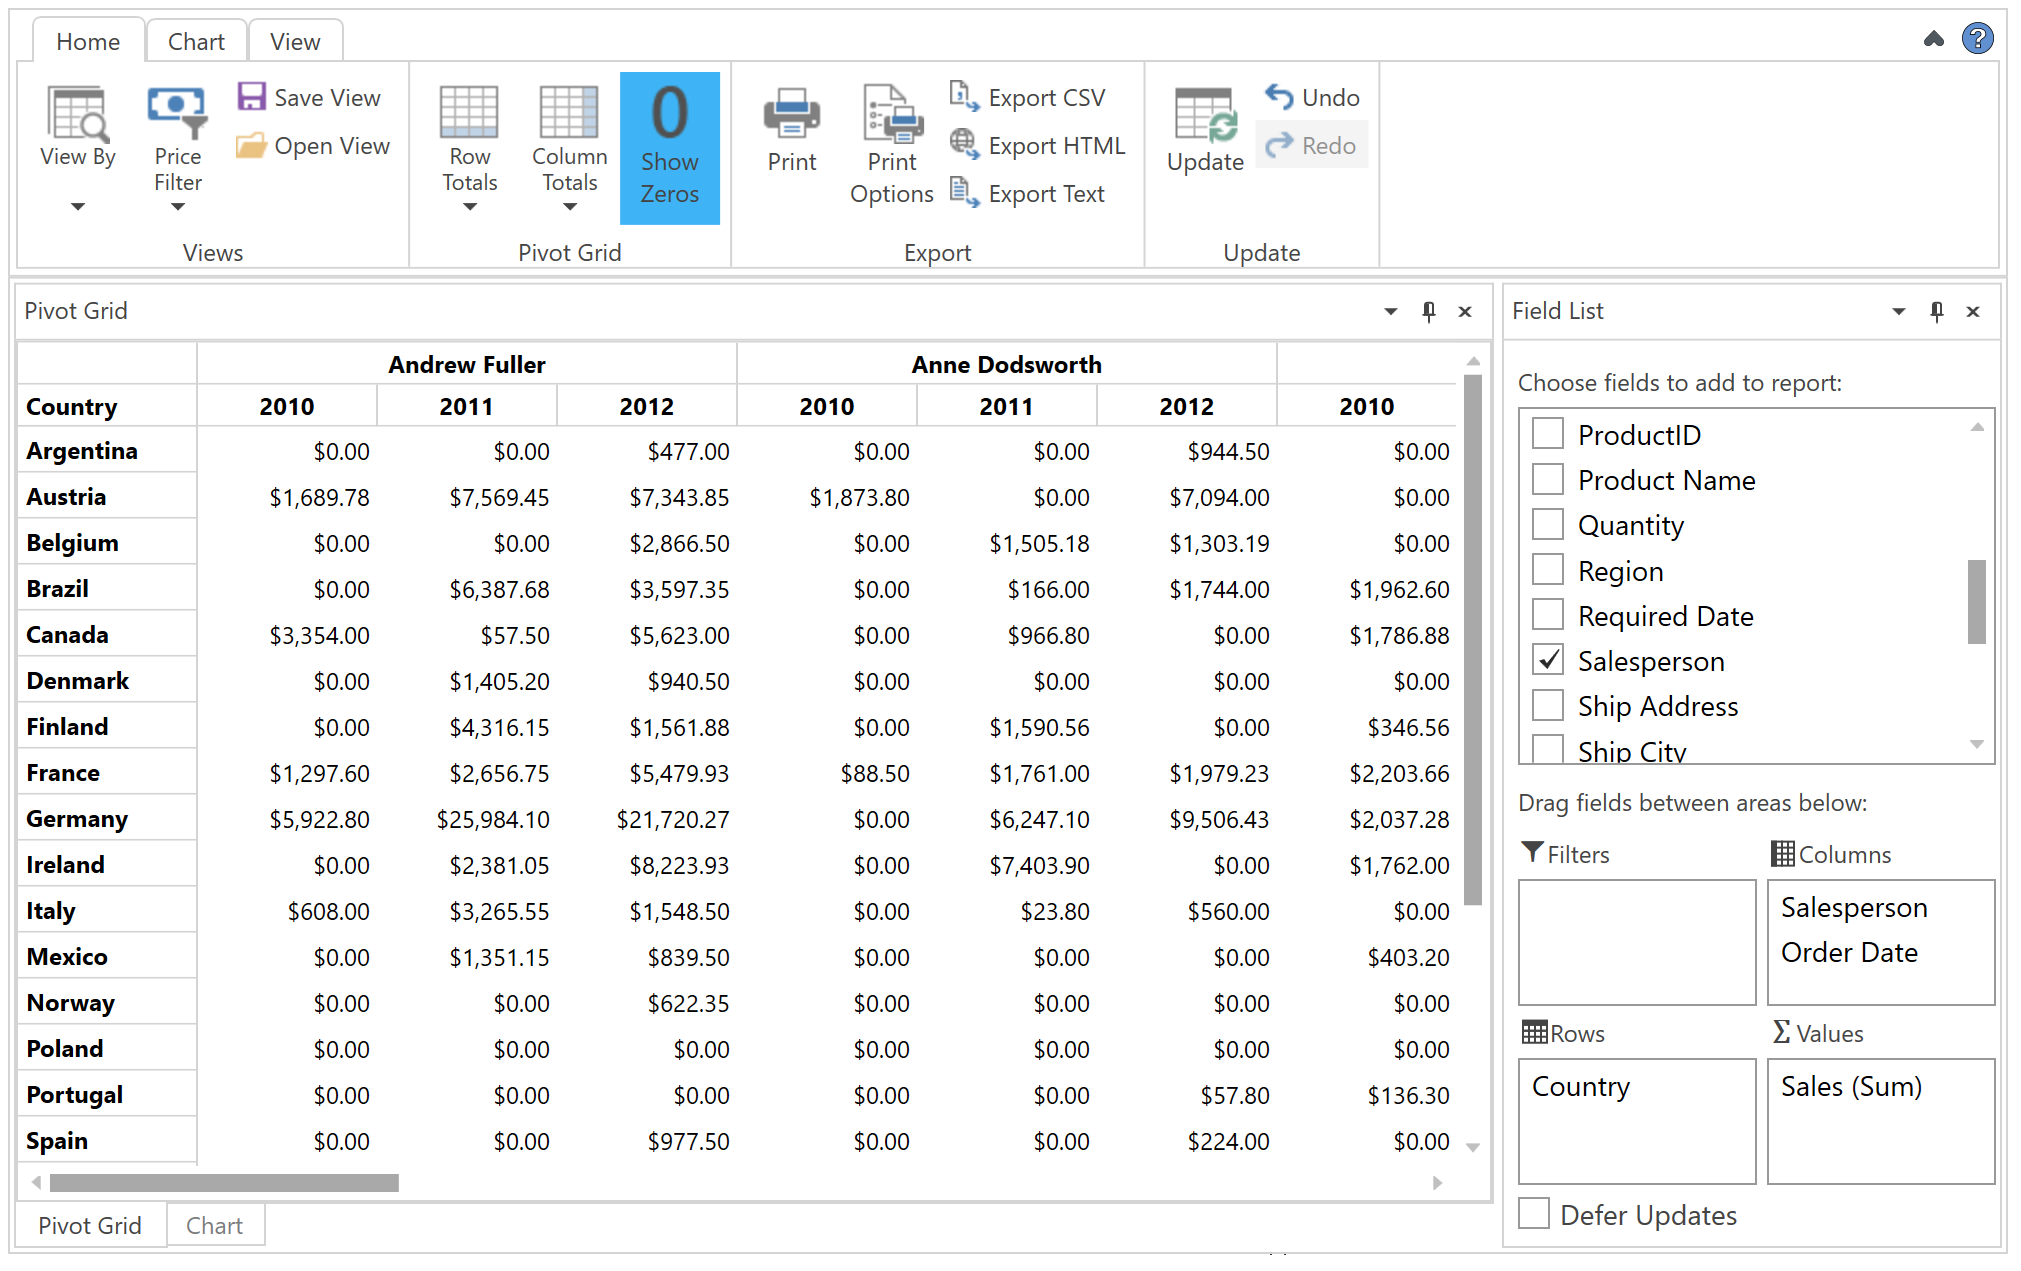Click the Undo arrow icon

[1279, 96]
